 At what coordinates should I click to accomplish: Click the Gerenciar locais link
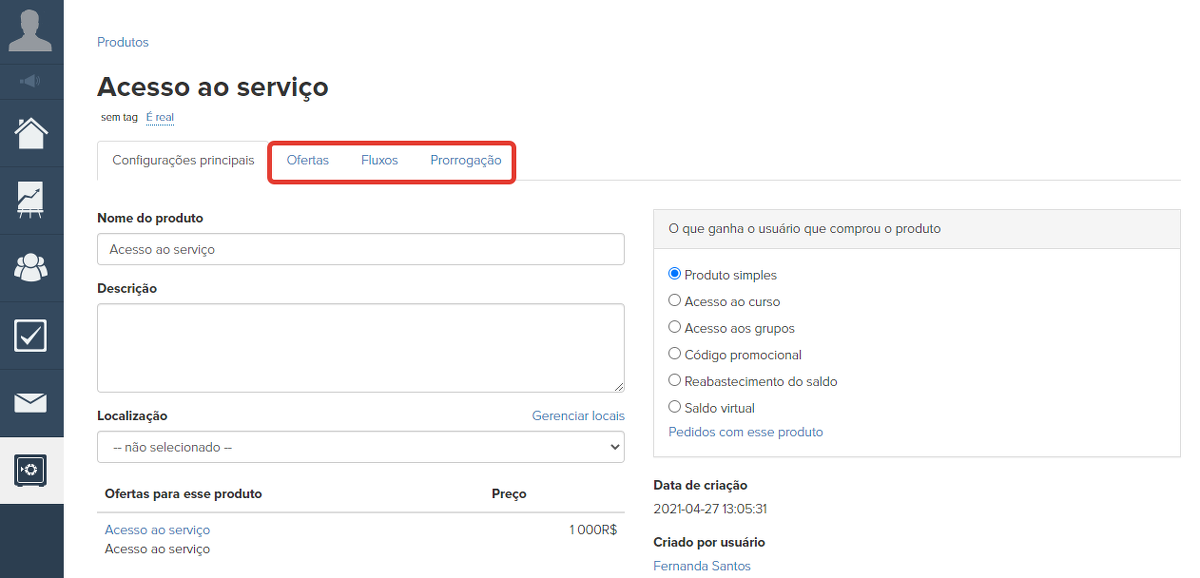tap(578, 416)
